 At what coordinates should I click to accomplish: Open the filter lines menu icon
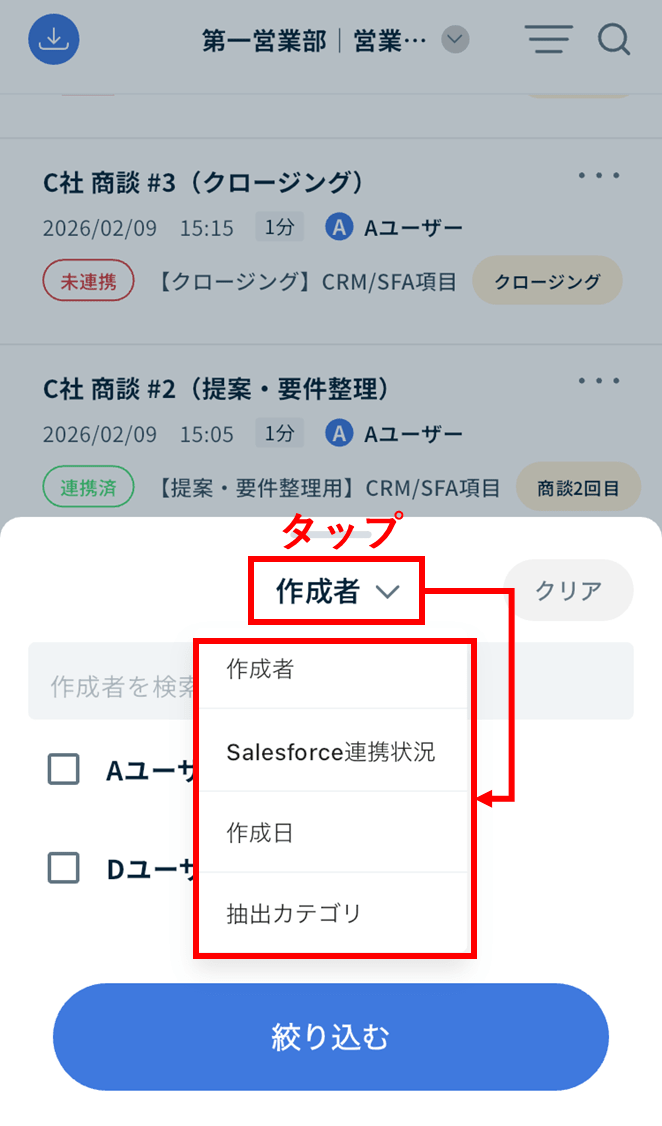548,40
